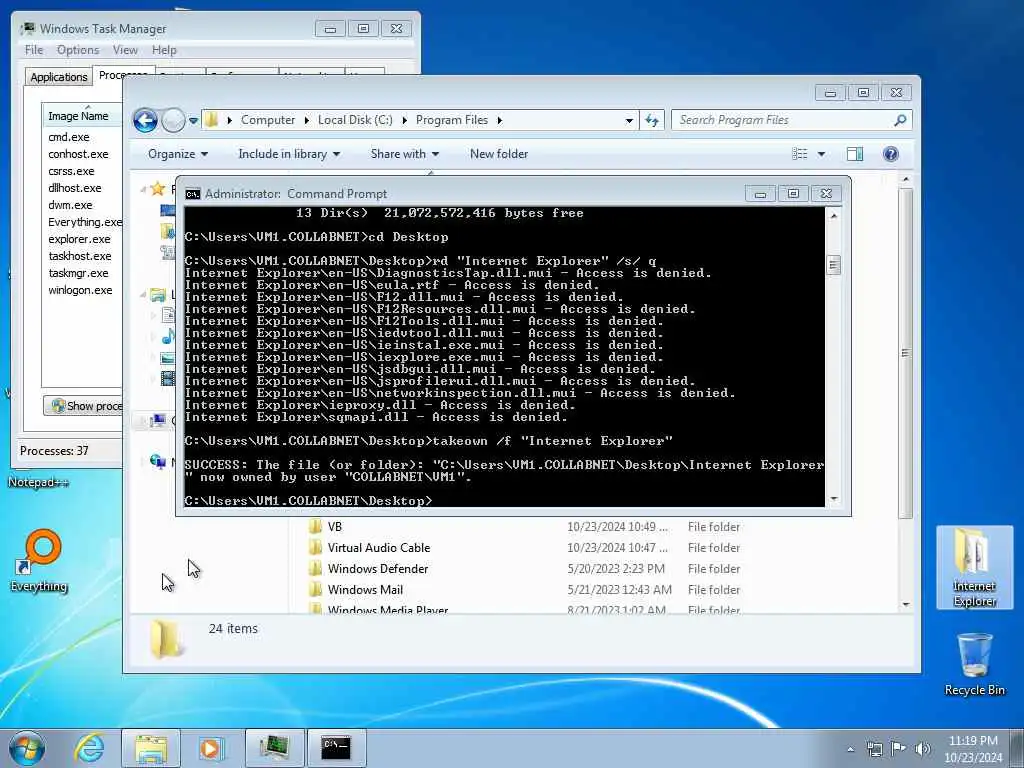The height and width of the screenshot is (768, 1024).
Task: Toggle the Explorer preview pane
Action: click(x=855, y=154)
